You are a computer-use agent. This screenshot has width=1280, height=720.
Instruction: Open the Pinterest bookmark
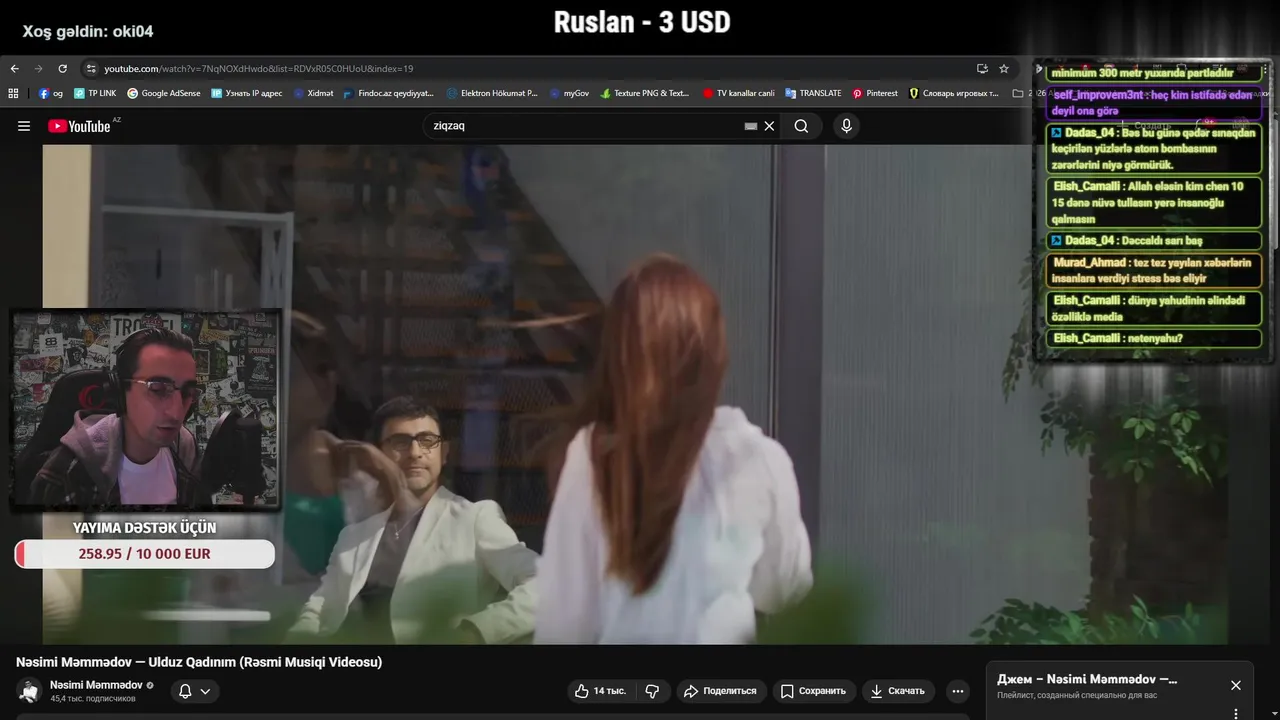pos(875,93)
